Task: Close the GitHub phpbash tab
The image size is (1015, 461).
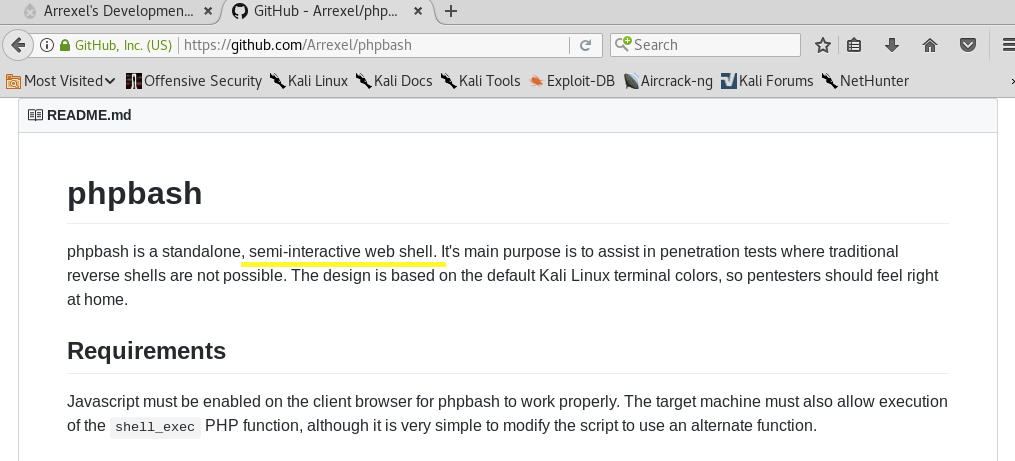Action: 418,11
